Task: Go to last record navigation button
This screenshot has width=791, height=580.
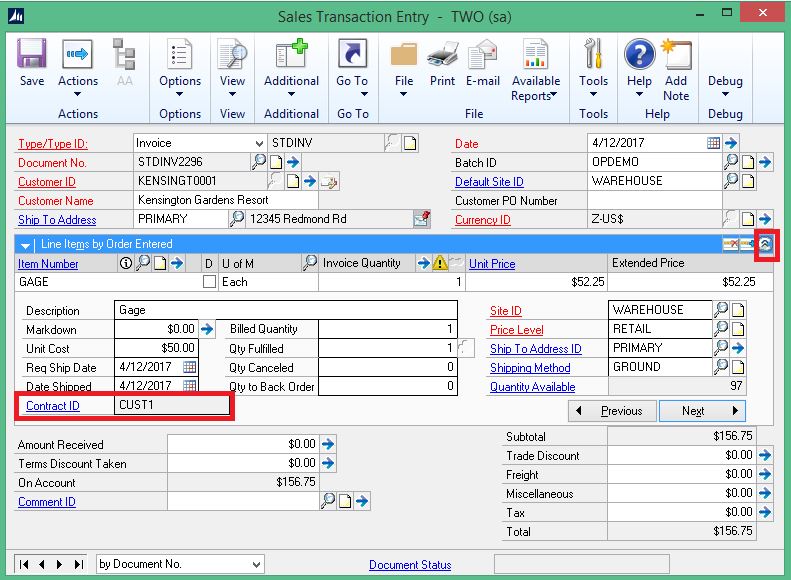Action: tap(79, 564)
